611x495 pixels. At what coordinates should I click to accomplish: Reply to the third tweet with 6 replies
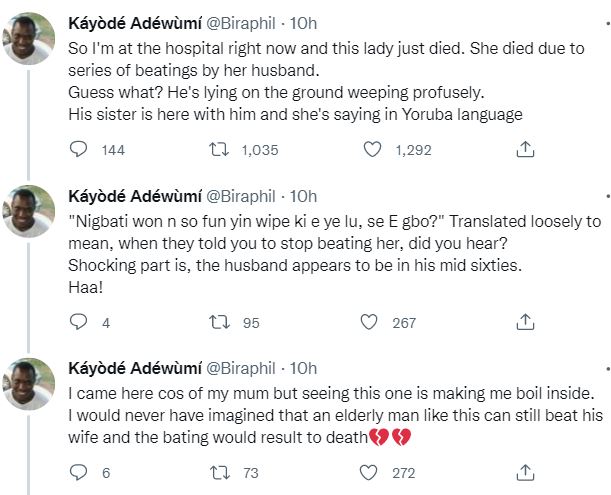78,472
